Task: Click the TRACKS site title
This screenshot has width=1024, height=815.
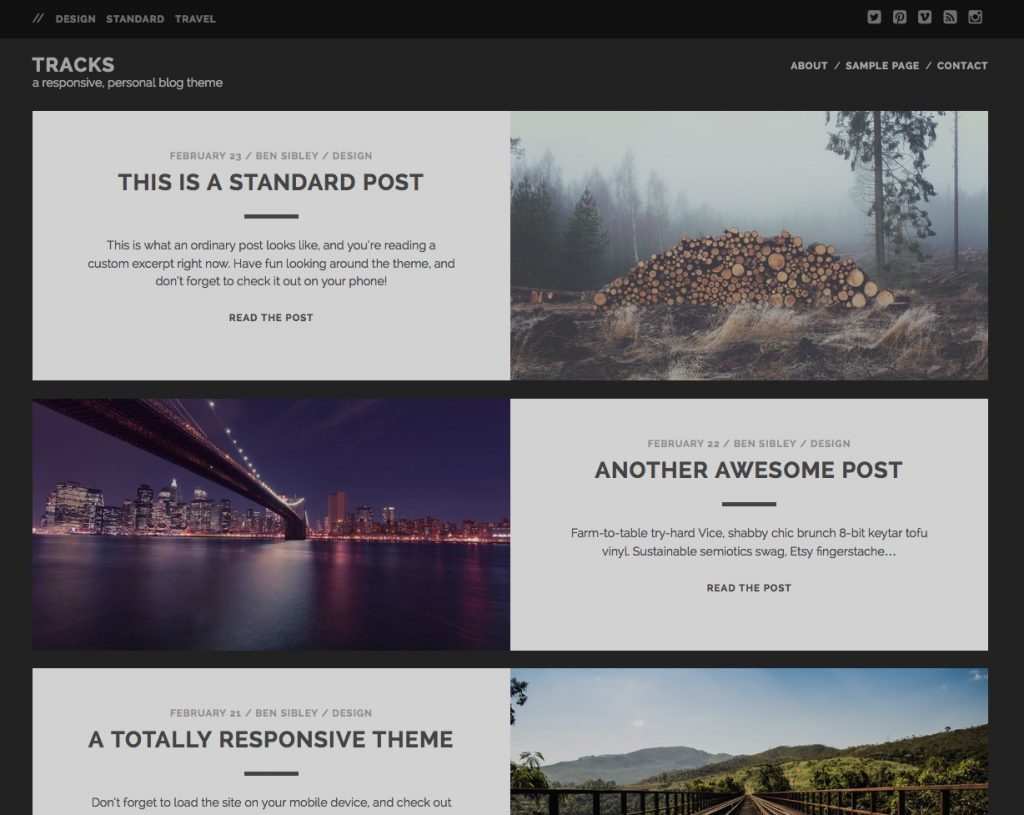Action: pyautogui.click(x=72, y=63)
